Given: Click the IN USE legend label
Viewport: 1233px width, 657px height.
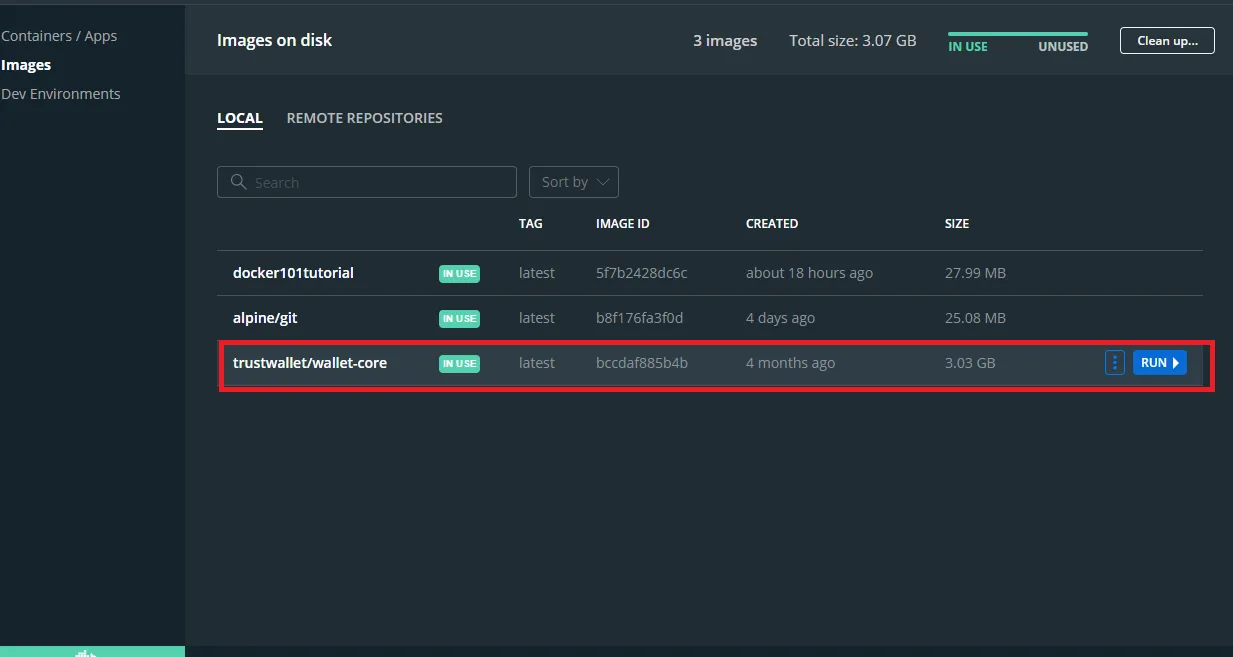Looking at the screenshot, I should (x=968, y=47).
